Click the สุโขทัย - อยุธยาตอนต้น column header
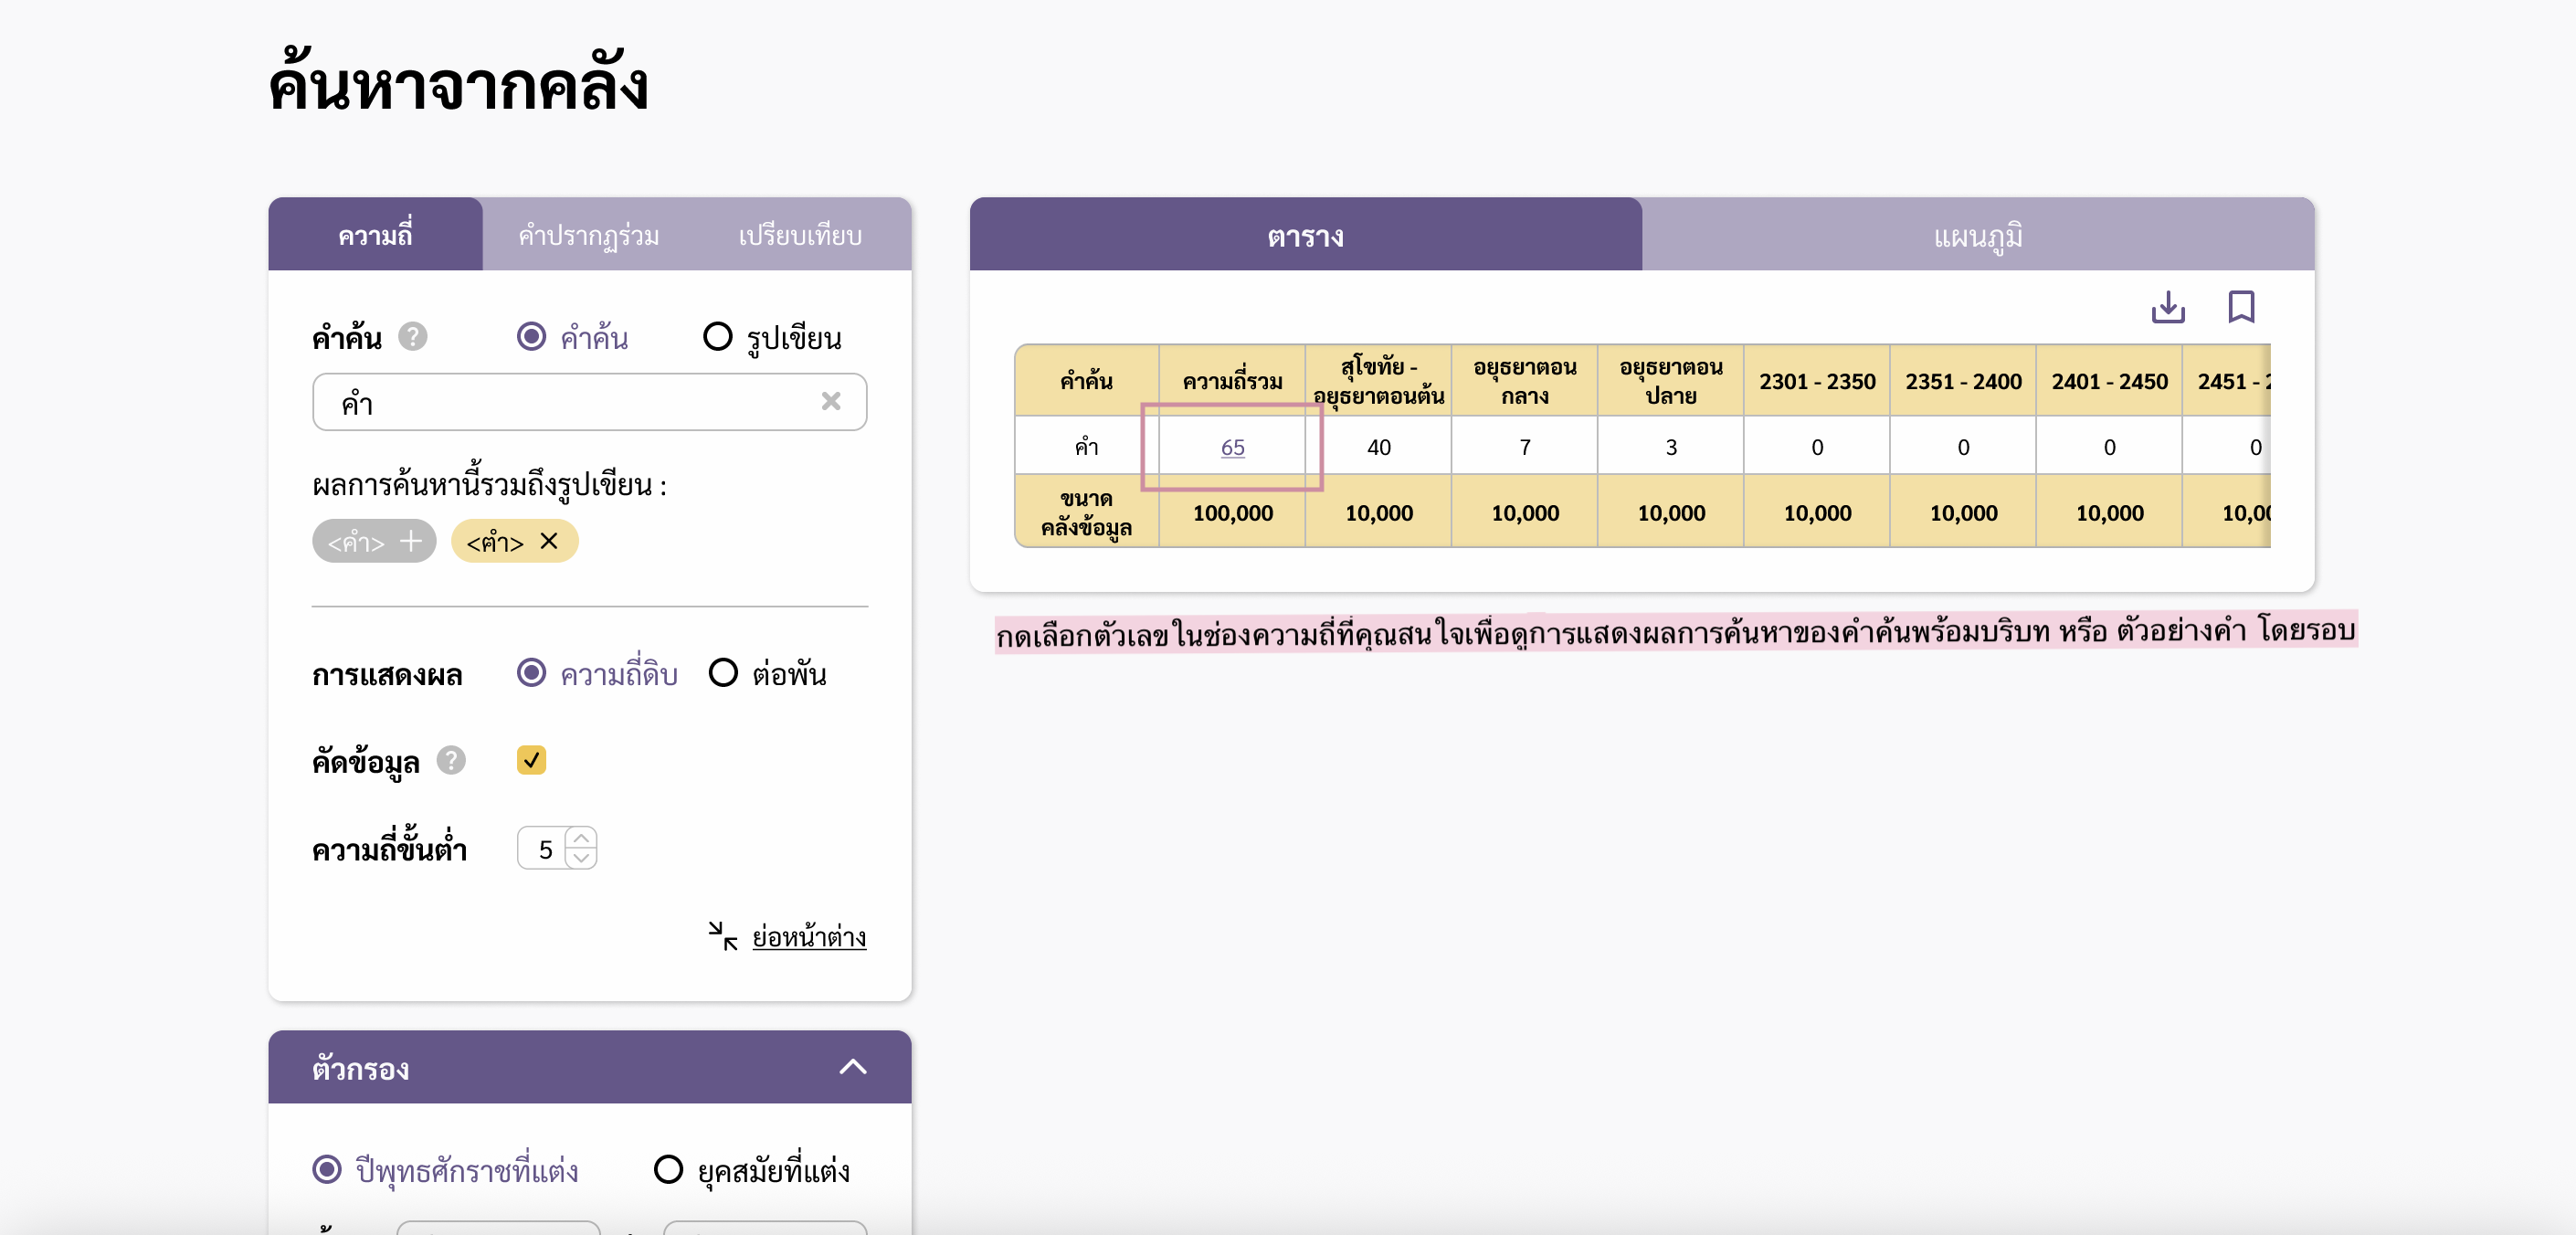2576x1235 pixels. tap(1378, 381)
